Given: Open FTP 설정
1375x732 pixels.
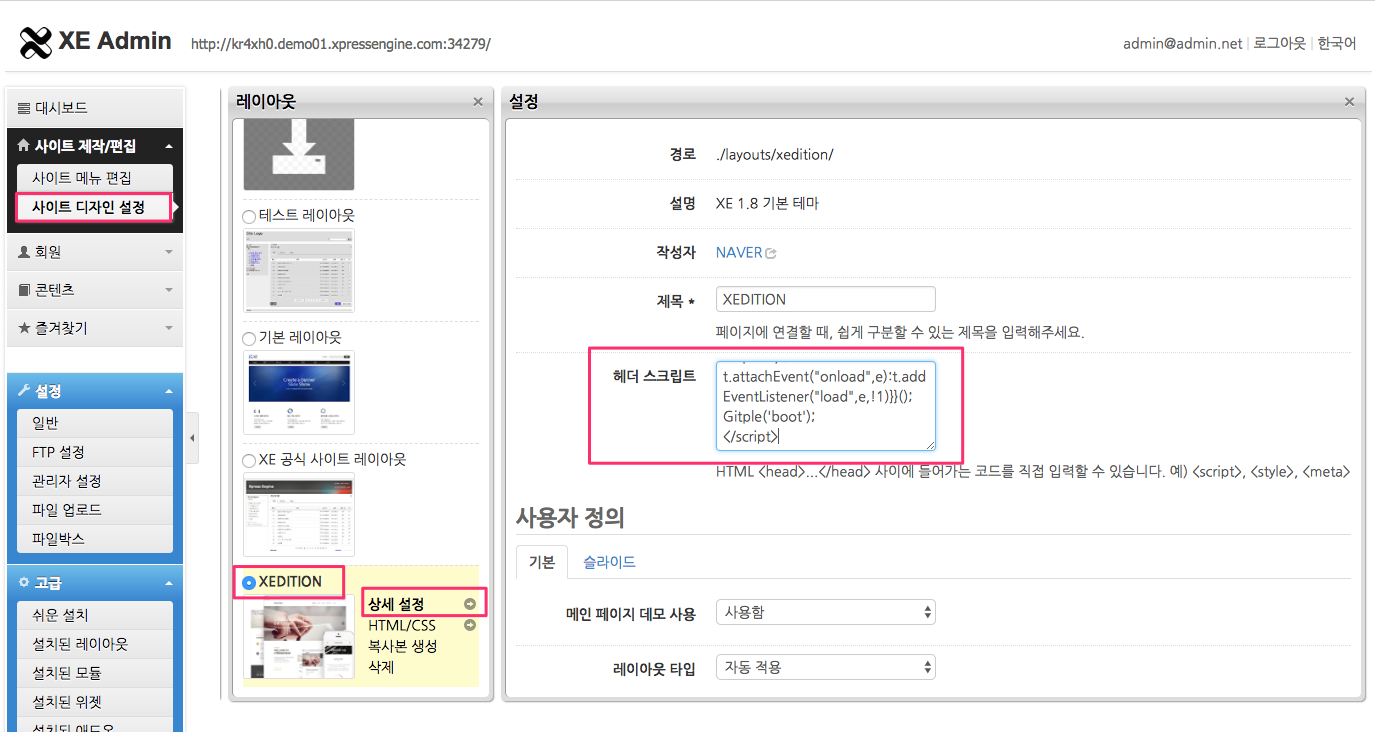Looking at the screenshot, I should (95, 452).
